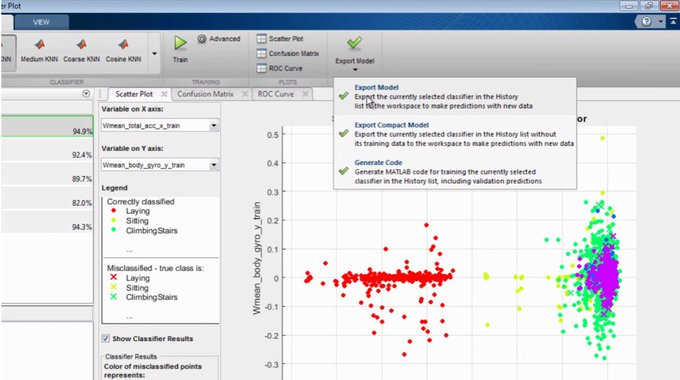
Task: Click the green Train play button
Action: click(180, 43)
